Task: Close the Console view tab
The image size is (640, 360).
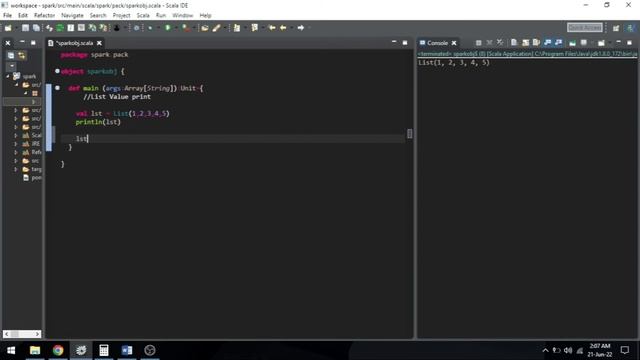Action: tap(454, 43)
